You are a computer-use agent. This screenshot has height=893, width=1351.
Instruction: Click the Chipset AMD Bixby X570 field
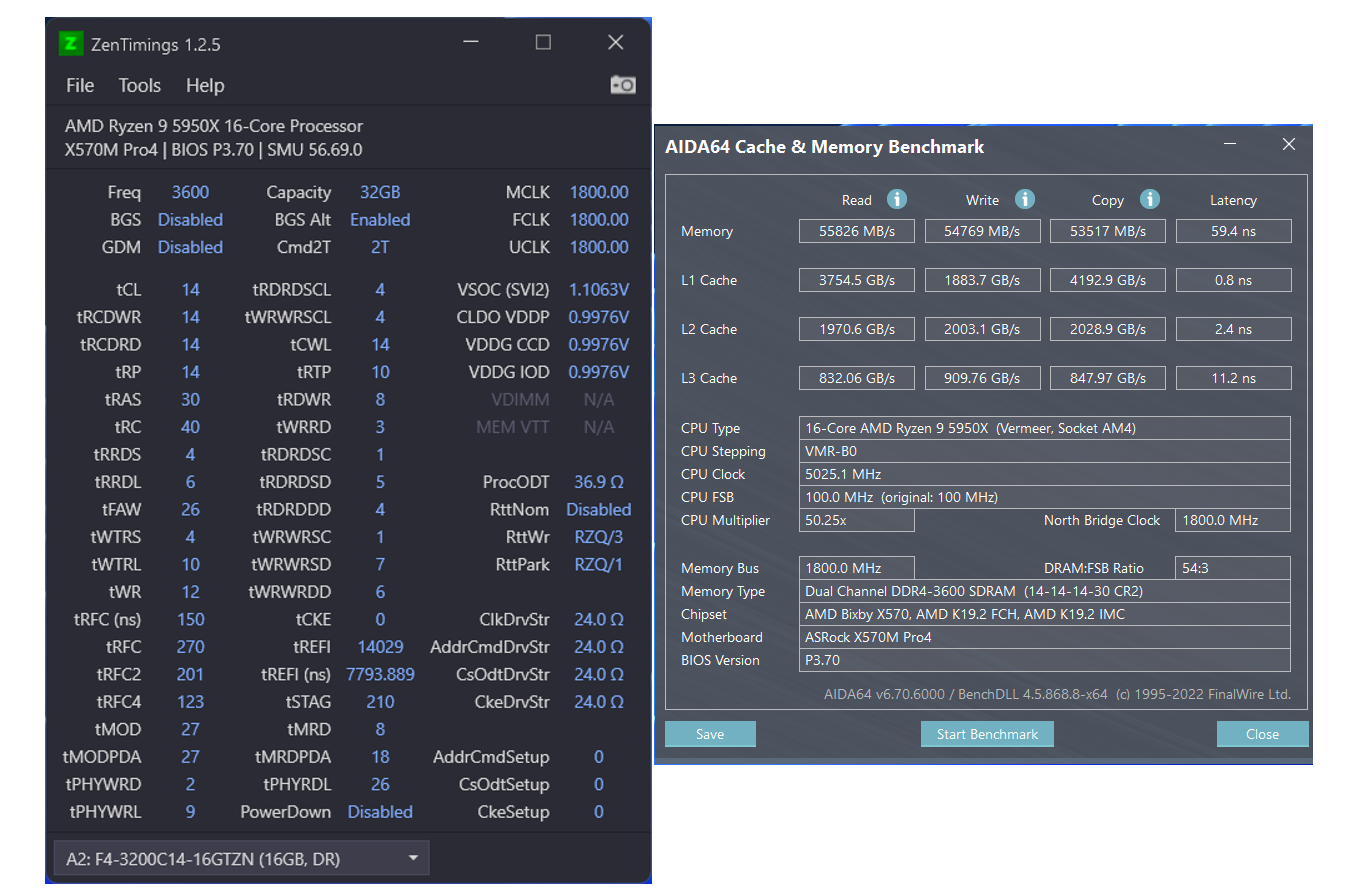(x=1045, y=614)
